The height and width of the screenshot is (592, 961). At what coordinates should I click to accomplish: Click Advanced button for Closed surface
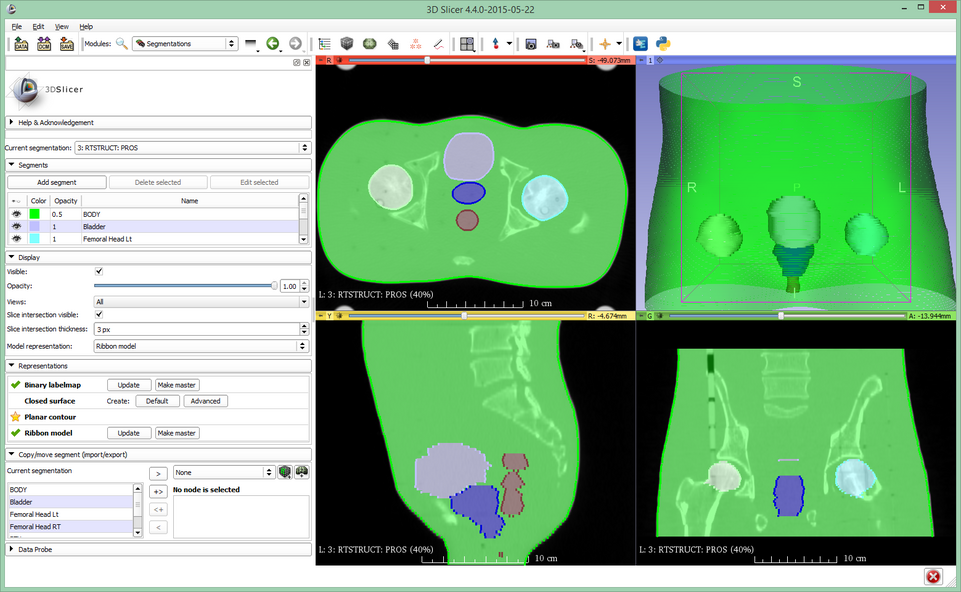[x=205, y=401]
